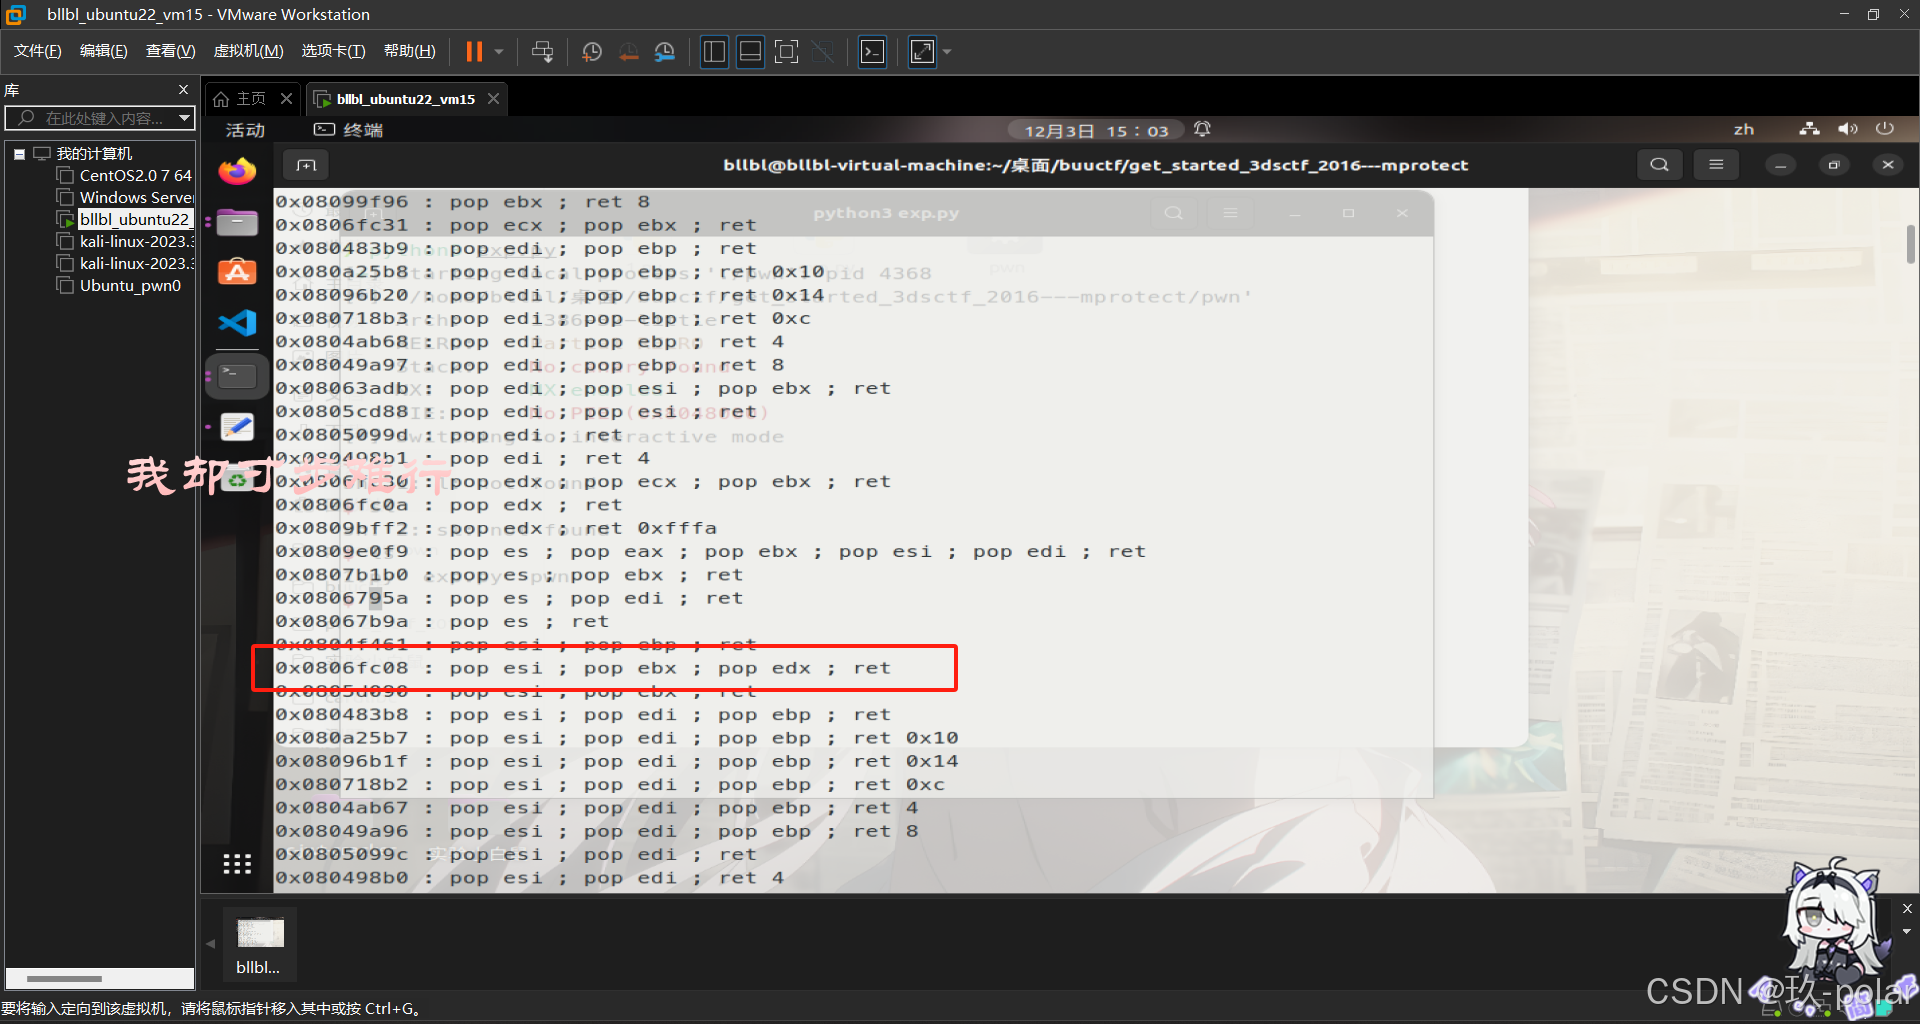This screenshot has height=1024, width=1920.
Task: Toggle the thumbnail bar visibility
Action: [749, 51]
